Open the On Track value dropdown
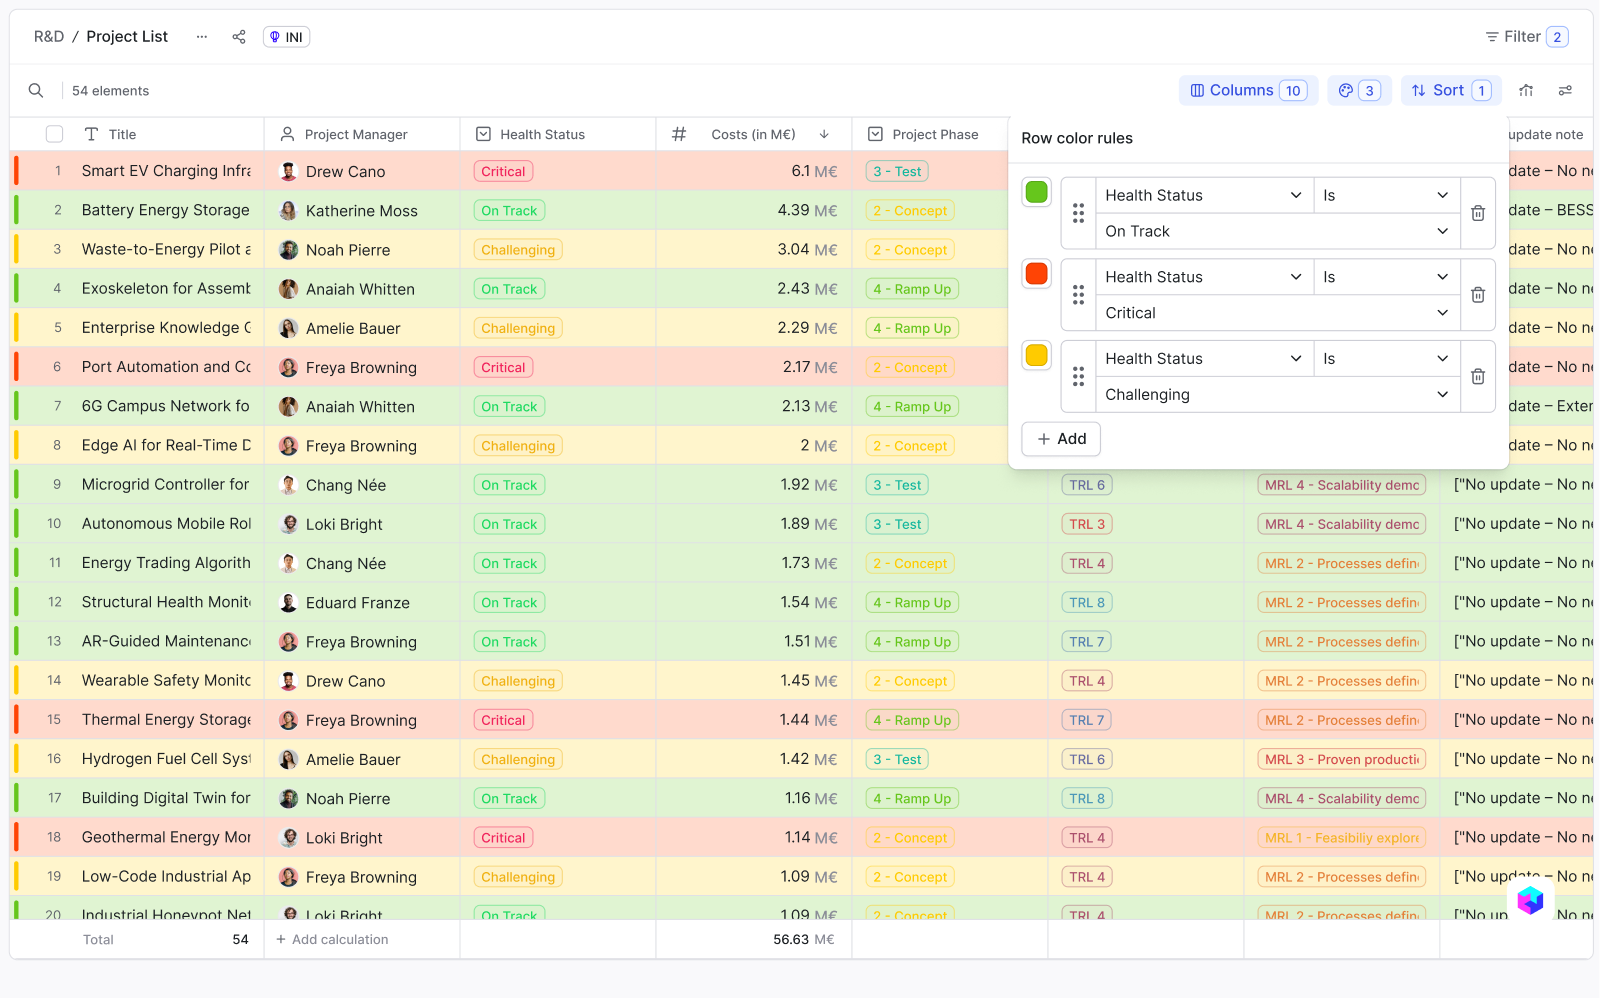The image size is (1600, 1000). tap(1277, 231)
